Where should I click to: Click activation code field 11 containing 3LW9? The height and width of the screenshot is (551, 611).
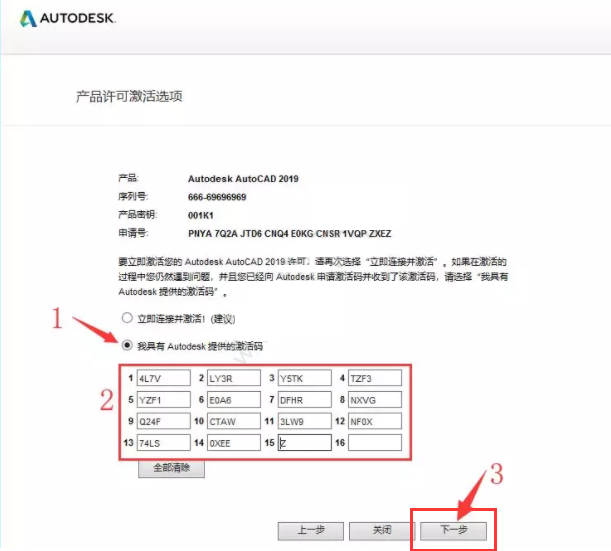point(305,421)
